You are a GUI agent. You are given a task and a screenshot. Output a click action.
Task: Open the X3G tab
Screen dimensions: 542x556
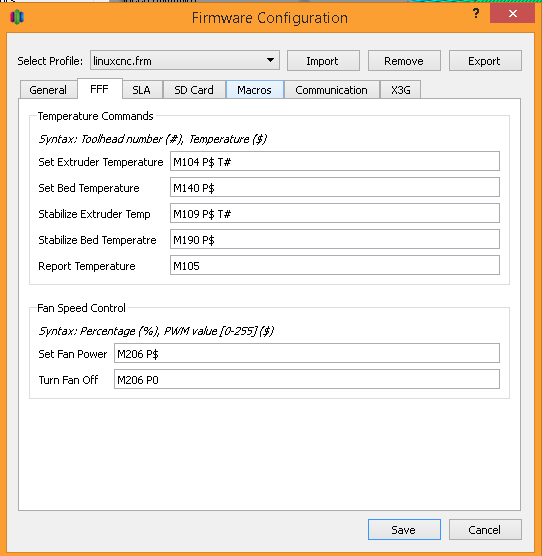[x=401, y=90]
